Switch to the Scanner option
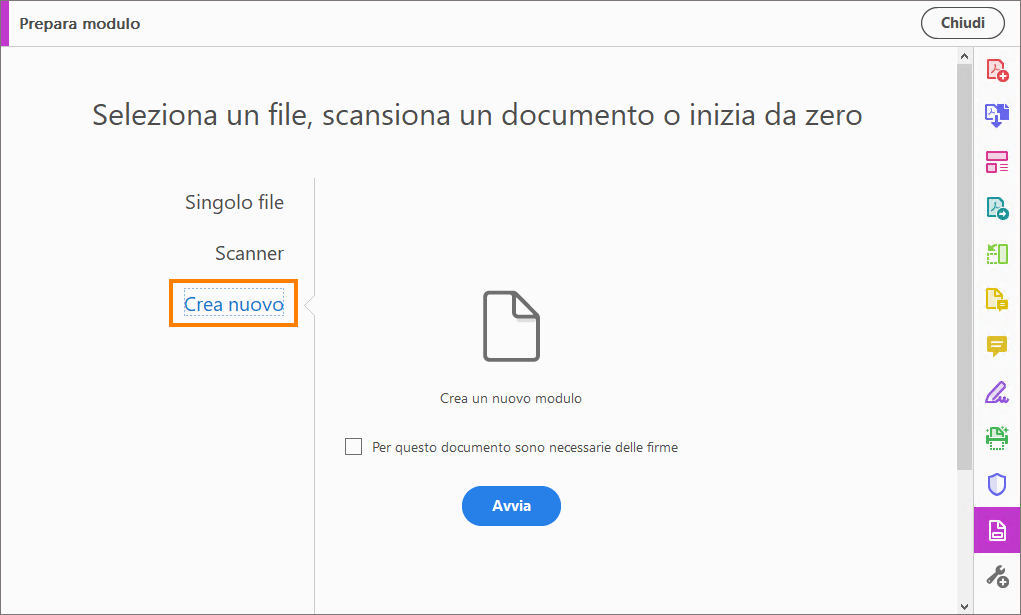The image size is (1021, 615). [249, 253]
